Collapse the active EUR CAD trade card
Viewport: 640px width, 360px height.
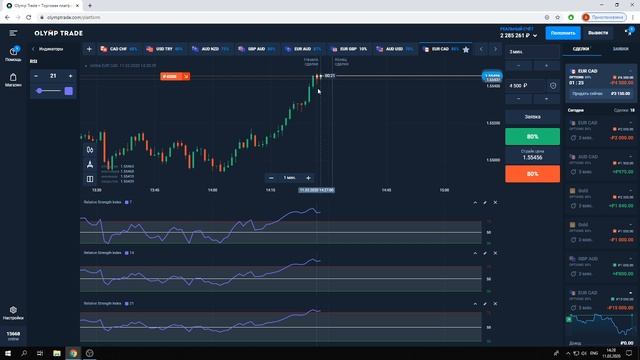coord(631,71)
